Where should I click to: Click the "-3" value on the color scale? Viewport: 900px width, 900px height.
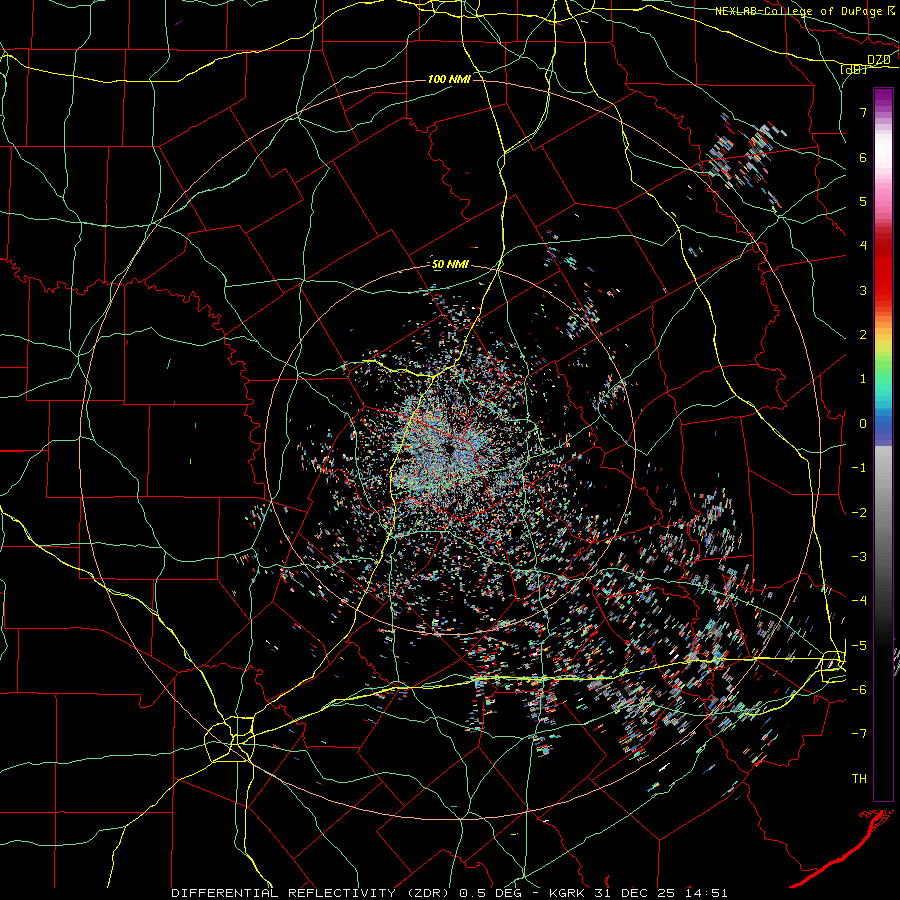click(x=859, y=557)
